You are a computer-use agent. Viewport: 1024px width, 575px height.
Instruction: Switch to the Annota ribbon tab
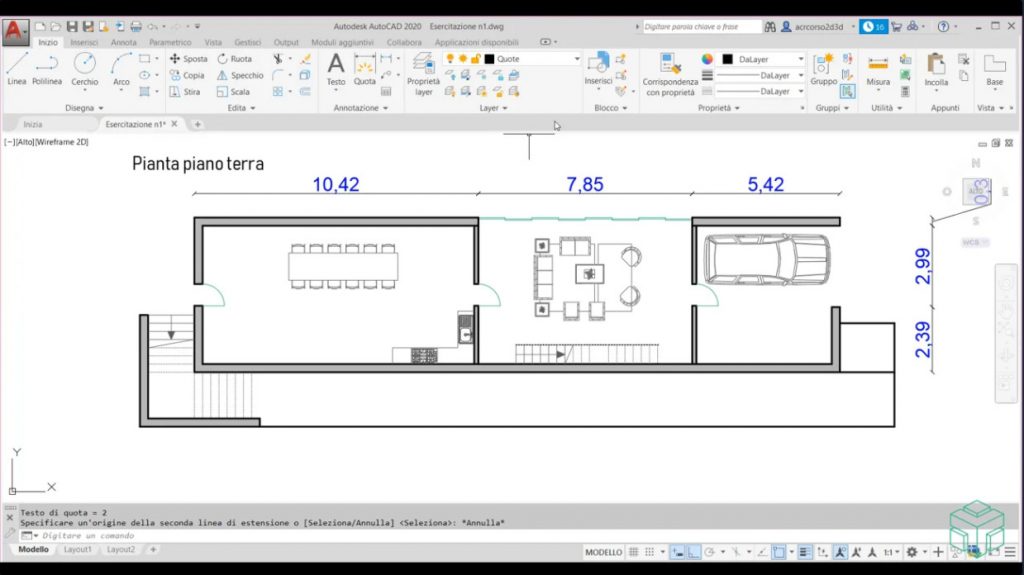[x=124, y=43]
